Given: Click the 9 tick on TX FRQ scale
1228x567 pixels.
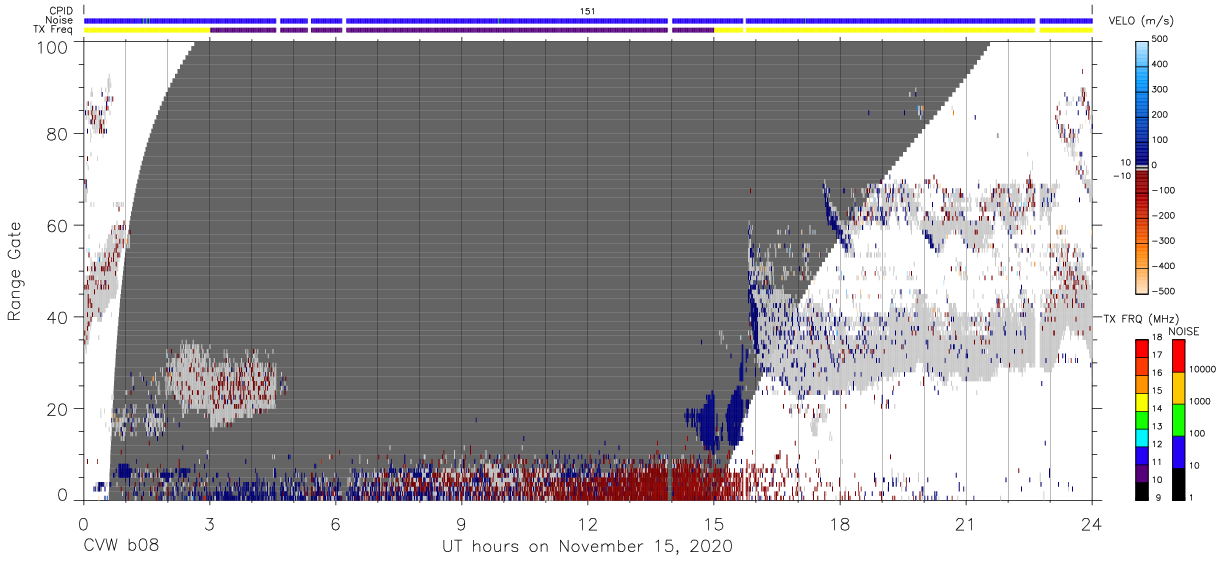Looking at the screenshot, I should (1160, 497).
